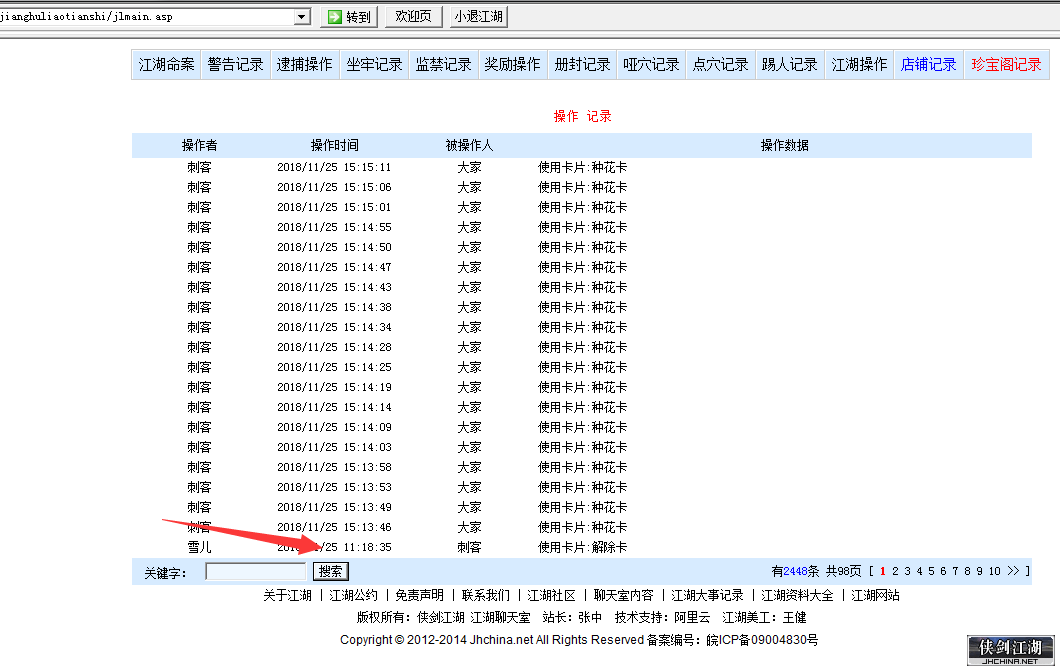Click the 被操作人 column header

(x=469, y=145)
